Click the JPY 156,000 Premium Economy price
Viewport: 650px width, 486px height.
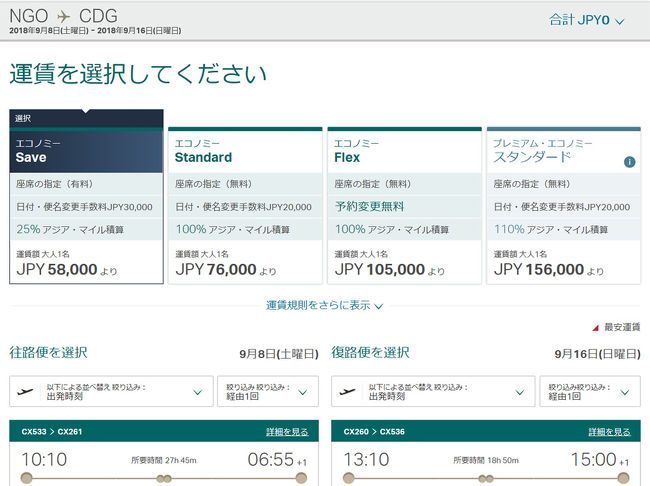click(x=549, y=270)
